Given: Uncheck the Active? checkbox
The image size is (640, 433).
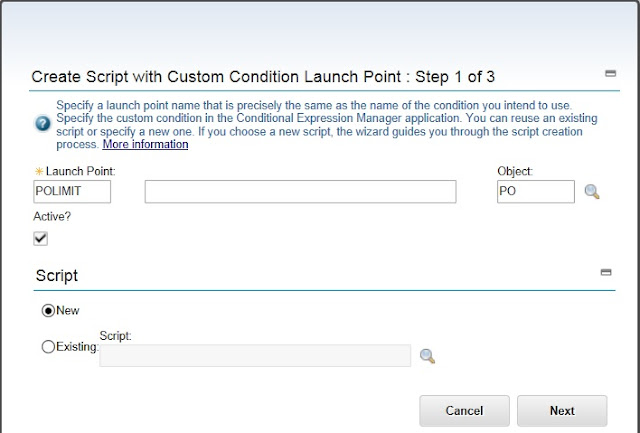Looking at the screenshot, I should (41, 238).
